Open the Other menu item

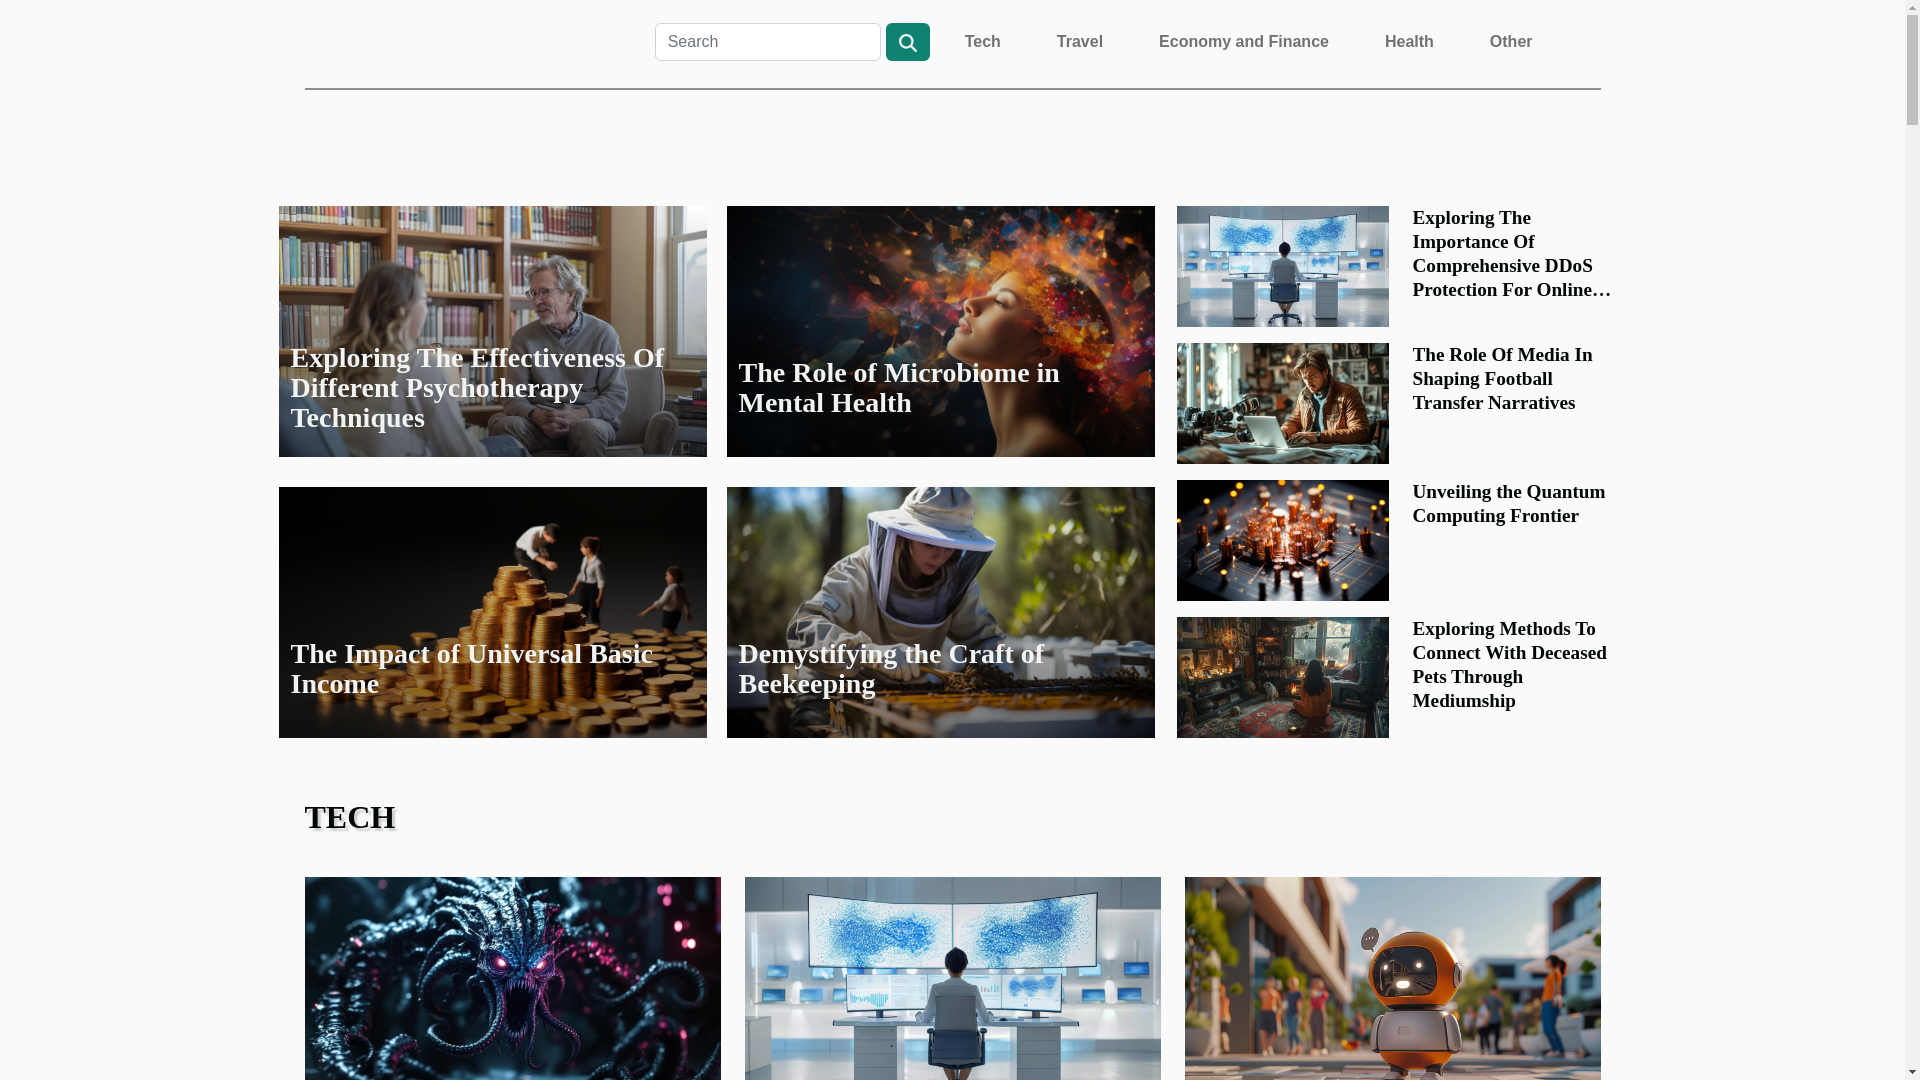[1510, 42]
